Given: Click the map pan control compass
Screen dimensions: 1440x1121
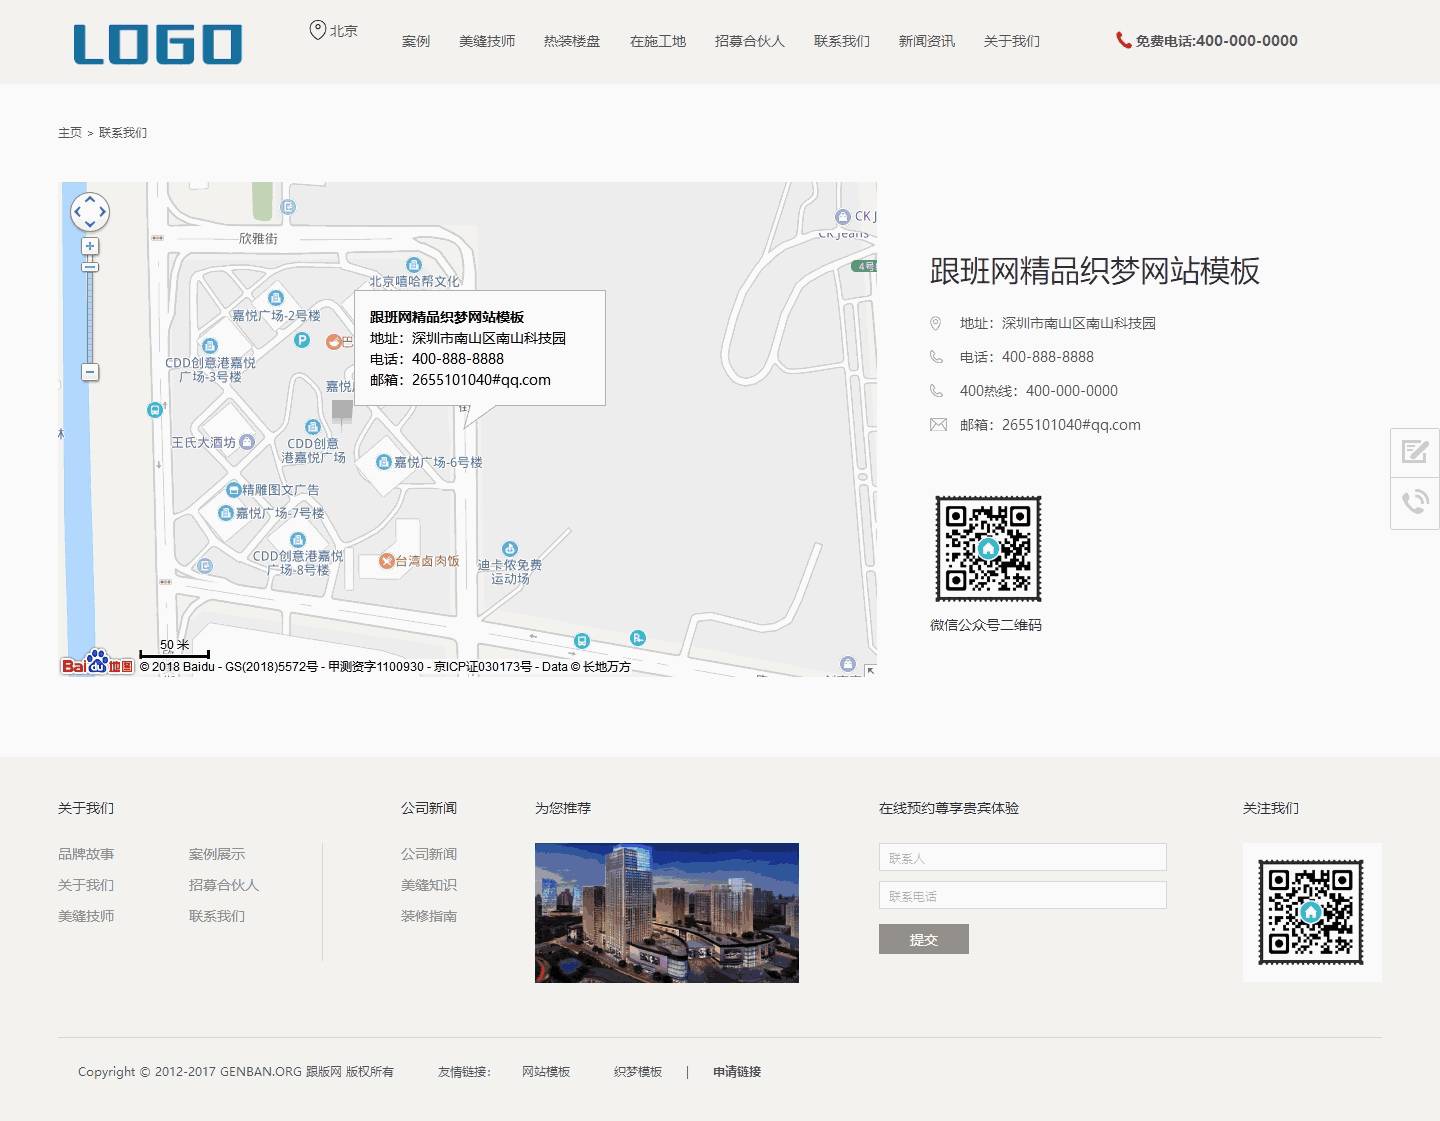Looking at the screenshot, I should tap(90, 212).
